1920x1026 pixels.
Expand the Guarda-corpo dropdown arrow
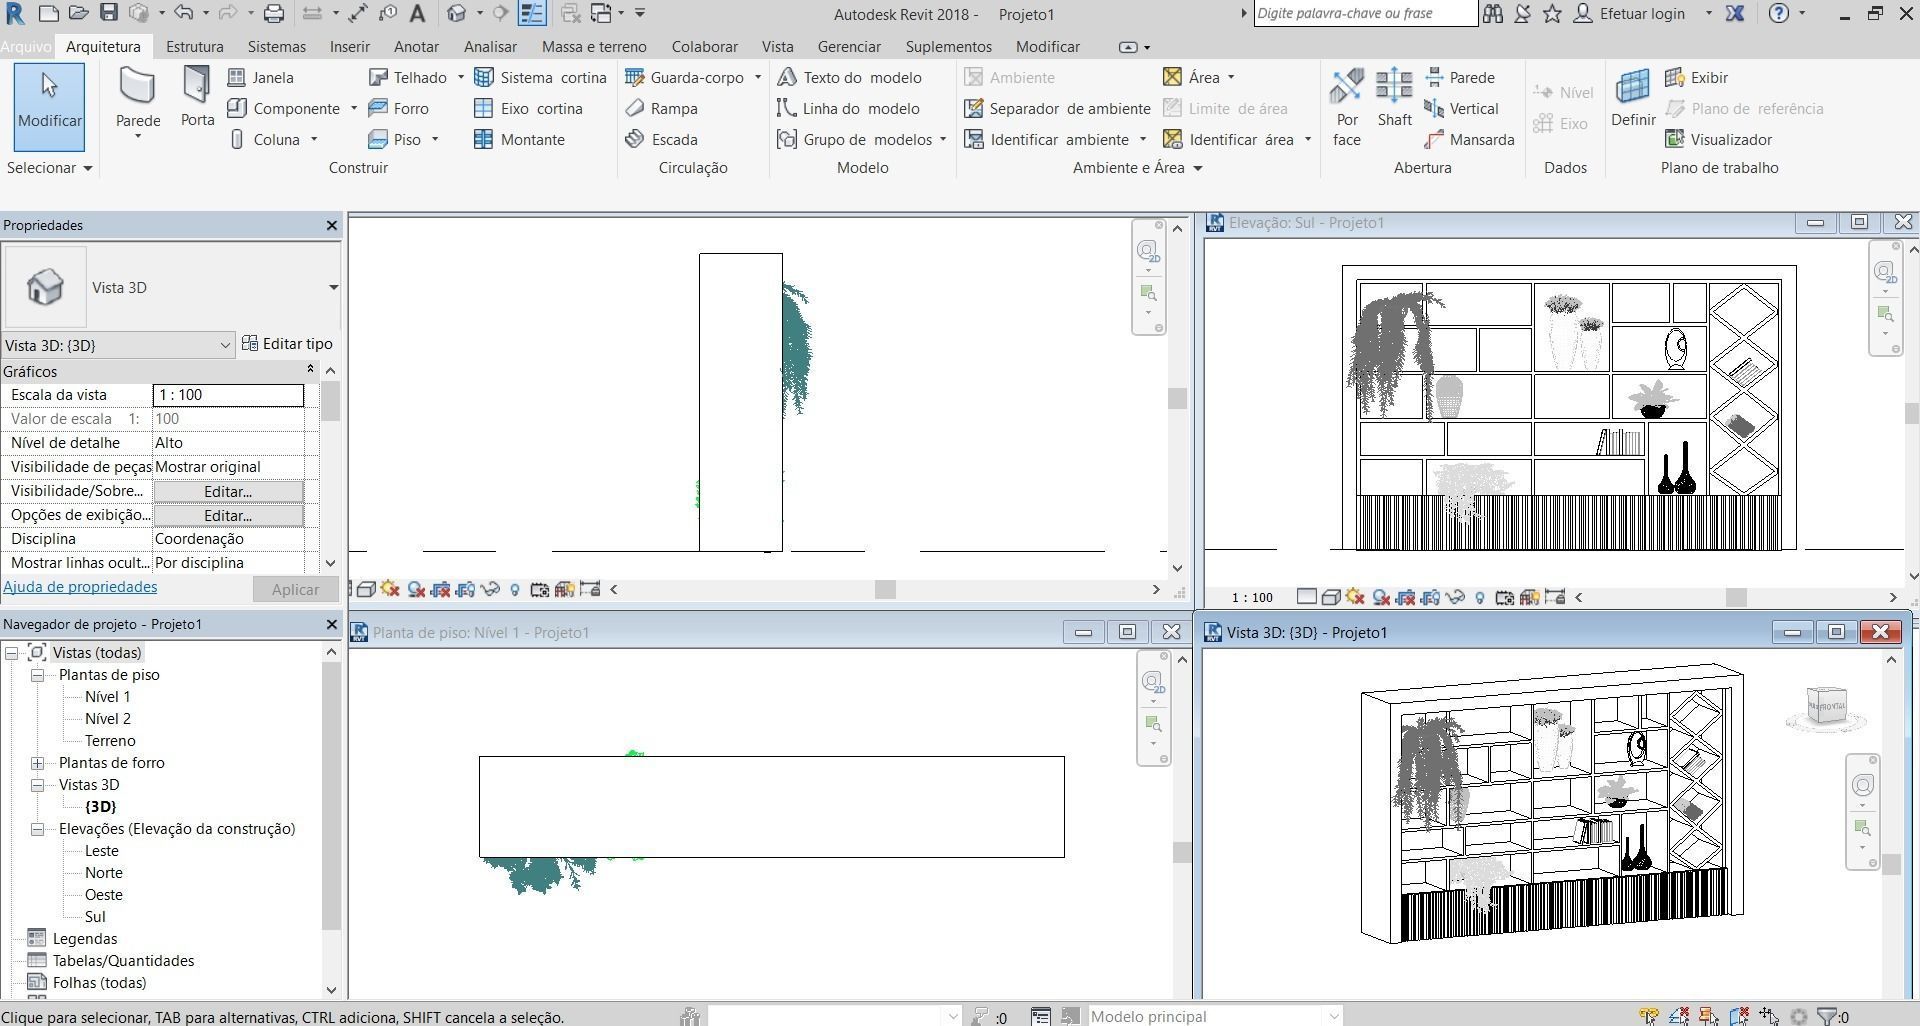coord(757,77)
